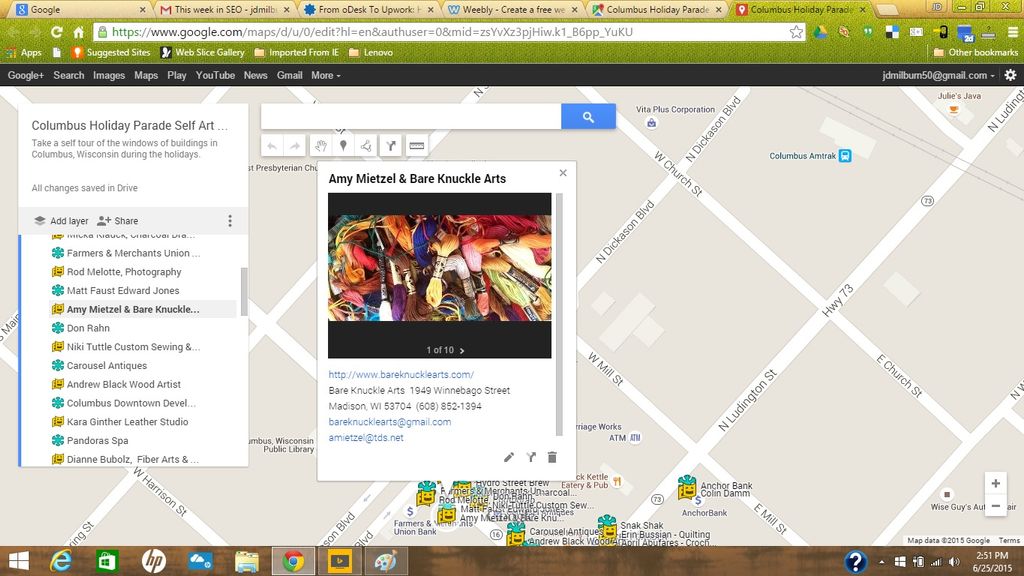Image resolution: width=1024 pixels, height=576 pixels.
Task: Click the bareknucklearts@gmail.com email link
Action: pos(390,422)
